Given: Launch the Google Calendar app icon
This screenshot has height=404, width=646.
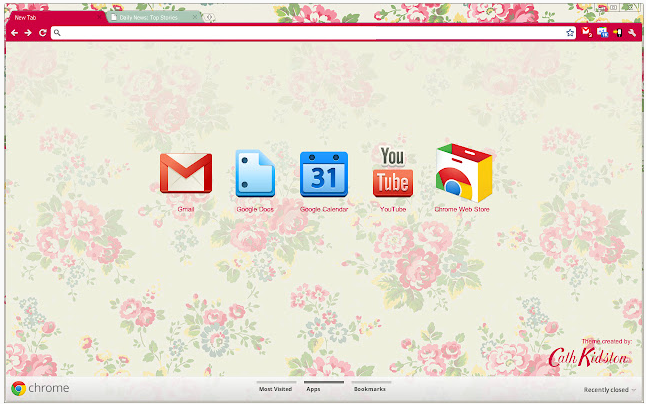Looking at the screenshot, I should pyautogui.click(x=324, y=174).
